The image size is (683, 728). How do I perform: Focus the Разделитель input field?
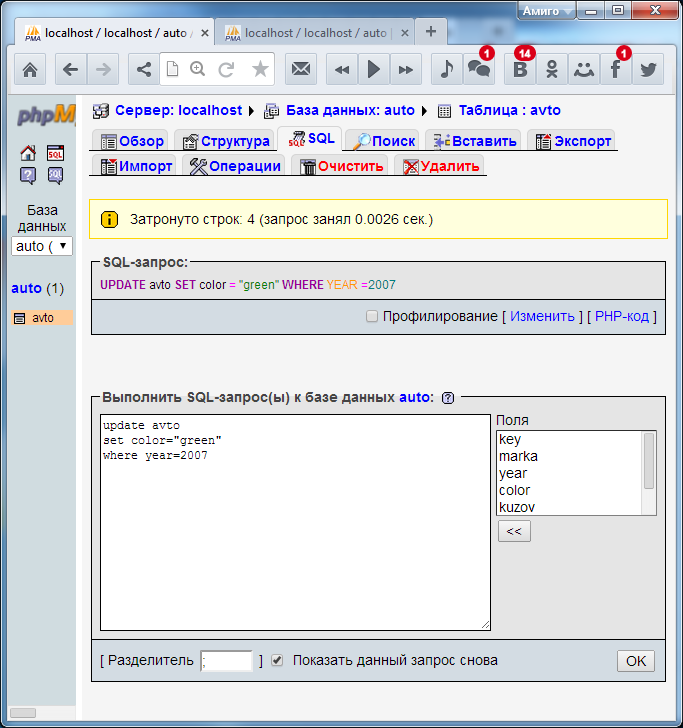(227, 661)
